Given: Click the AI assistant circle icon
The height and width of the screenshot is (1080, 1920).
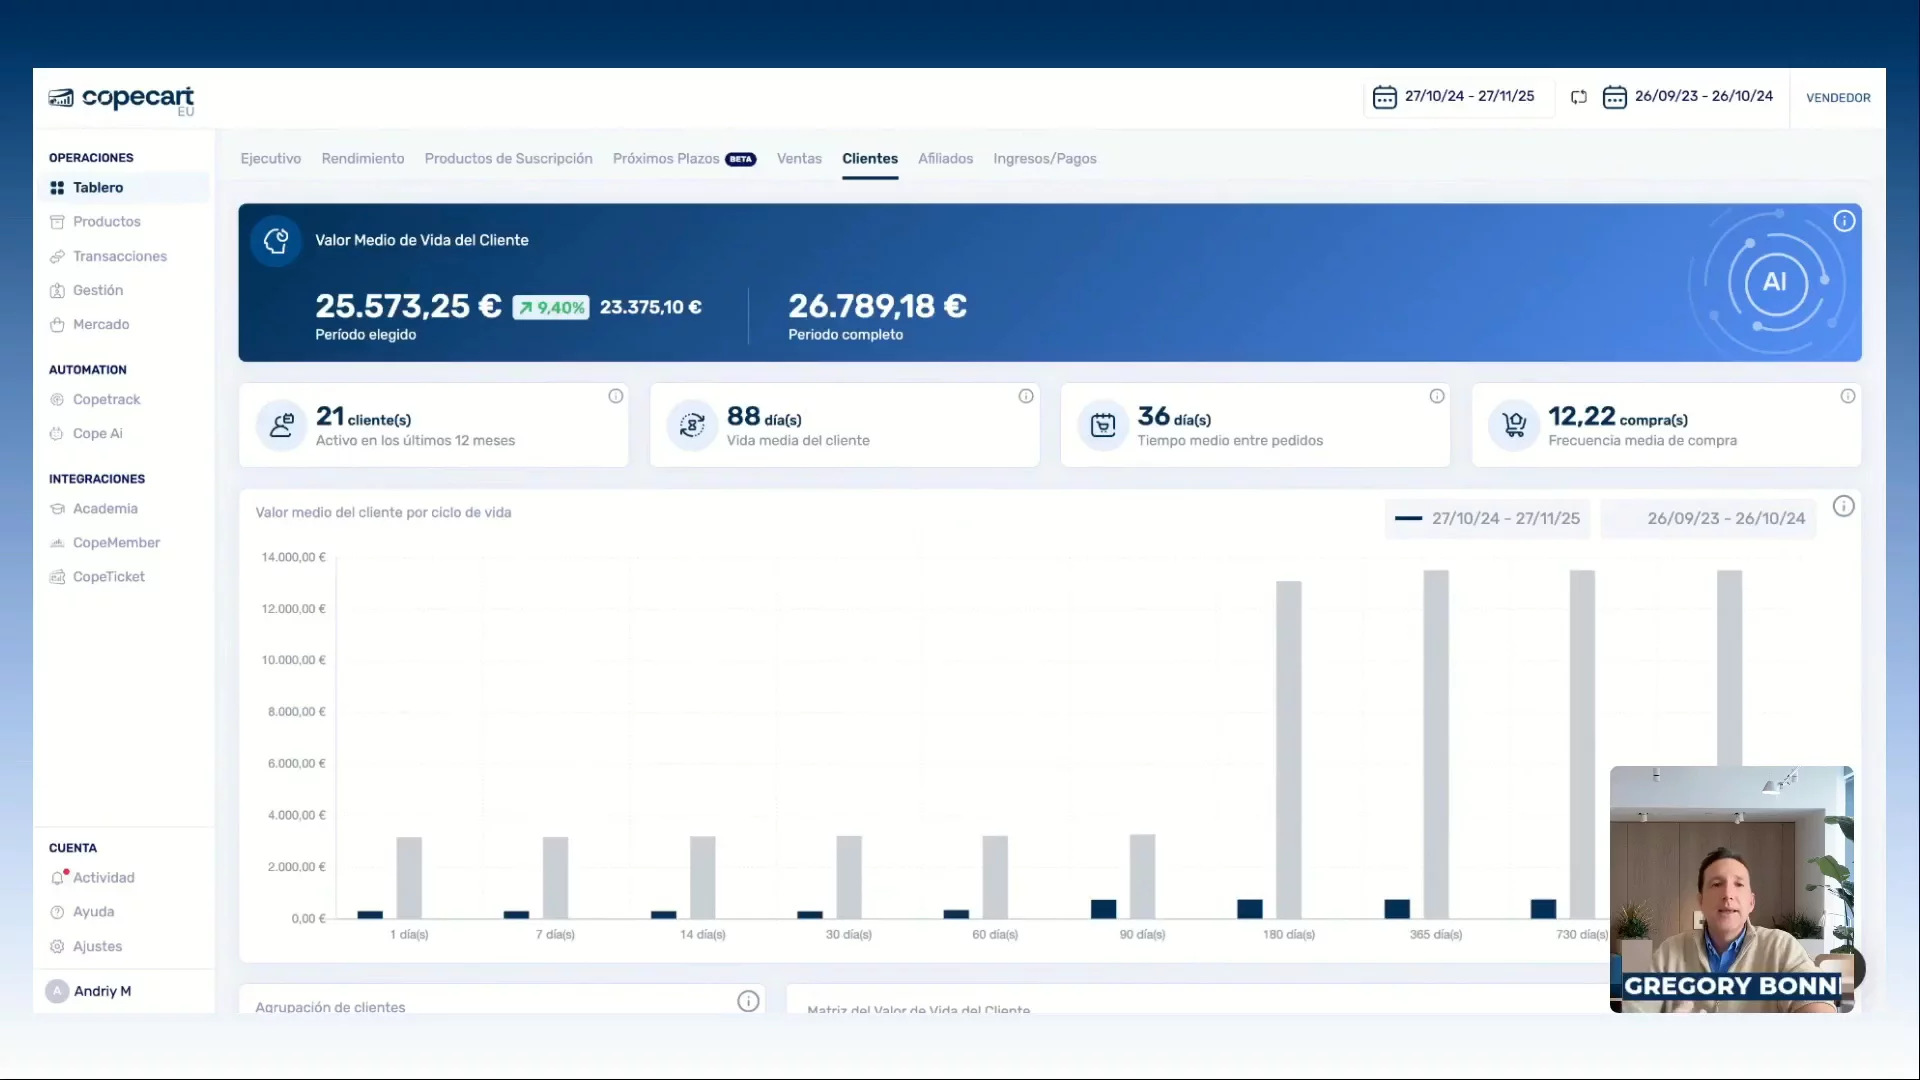Looking at the screenshot, I should coord(1775,282).
